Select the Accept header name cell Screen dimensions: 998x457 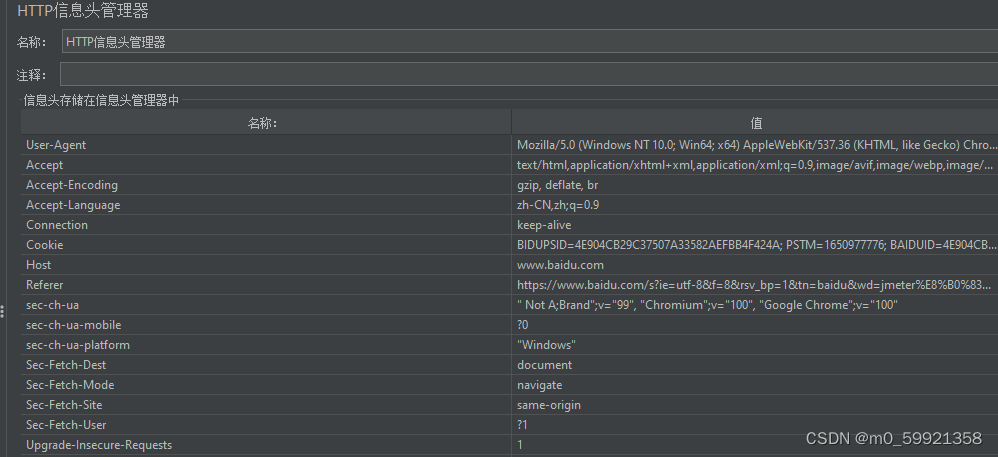point(266,165)
